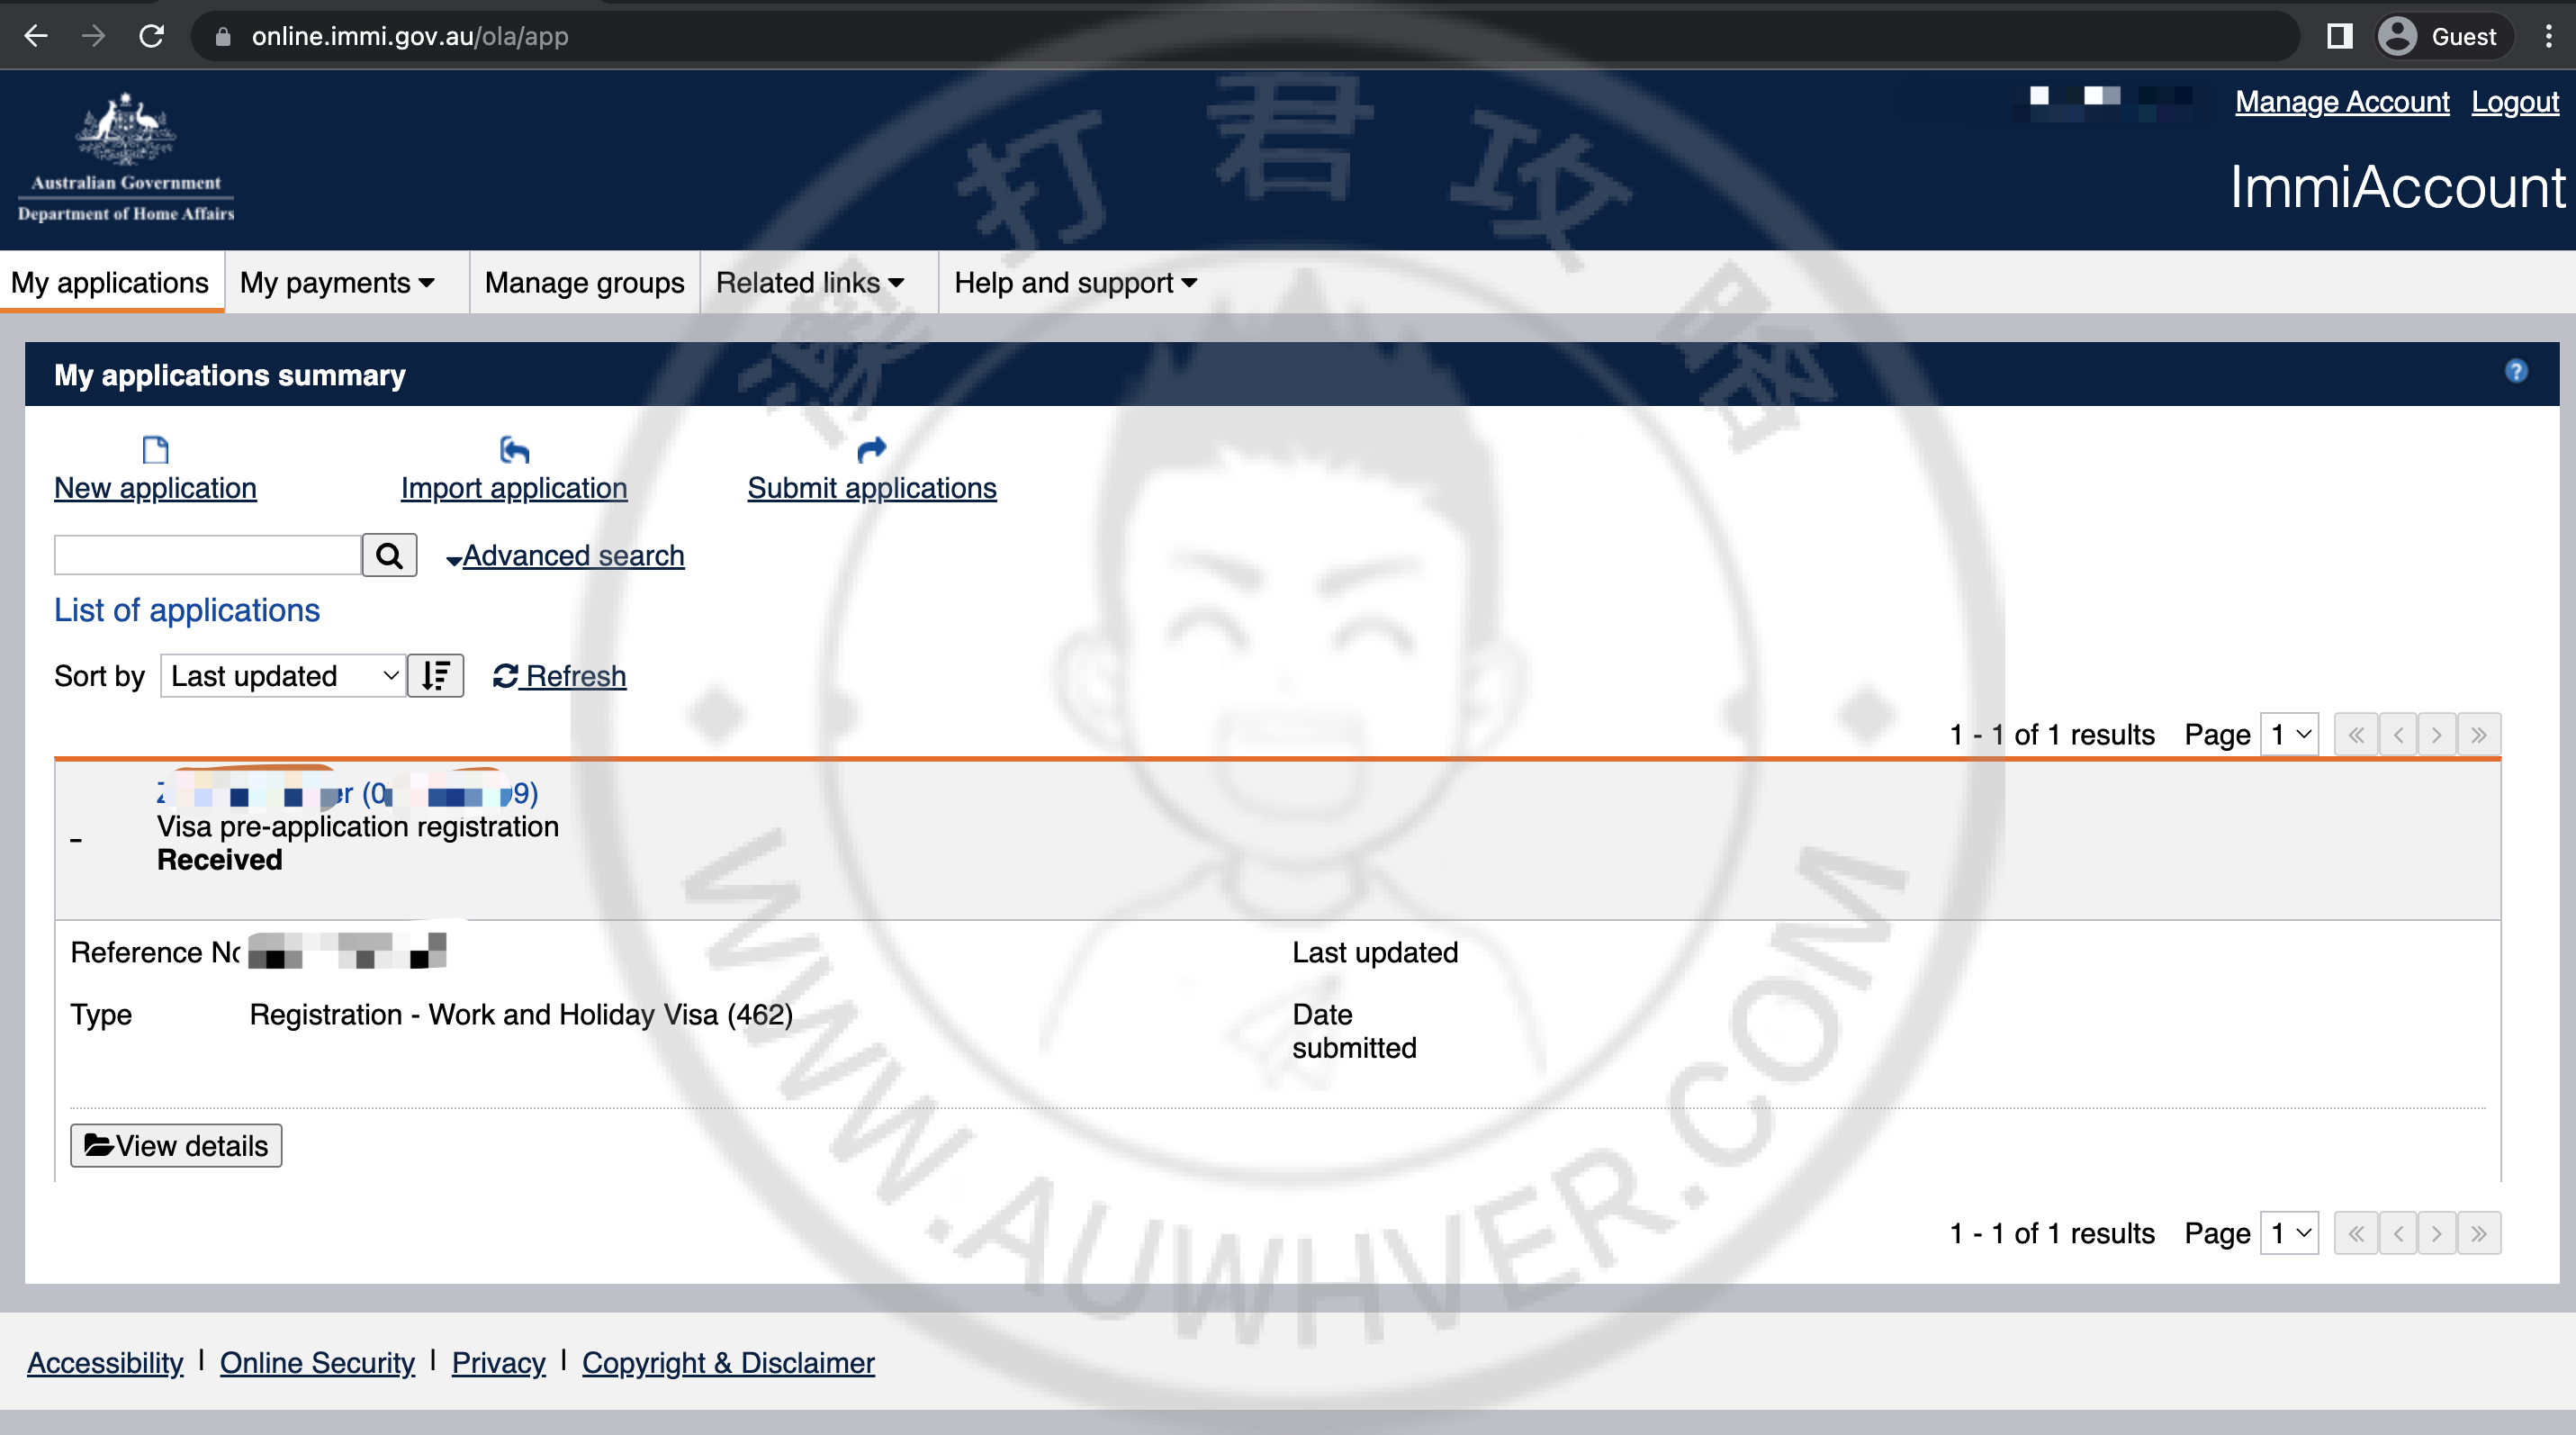Click the browser forward arrow

point(93,37)
